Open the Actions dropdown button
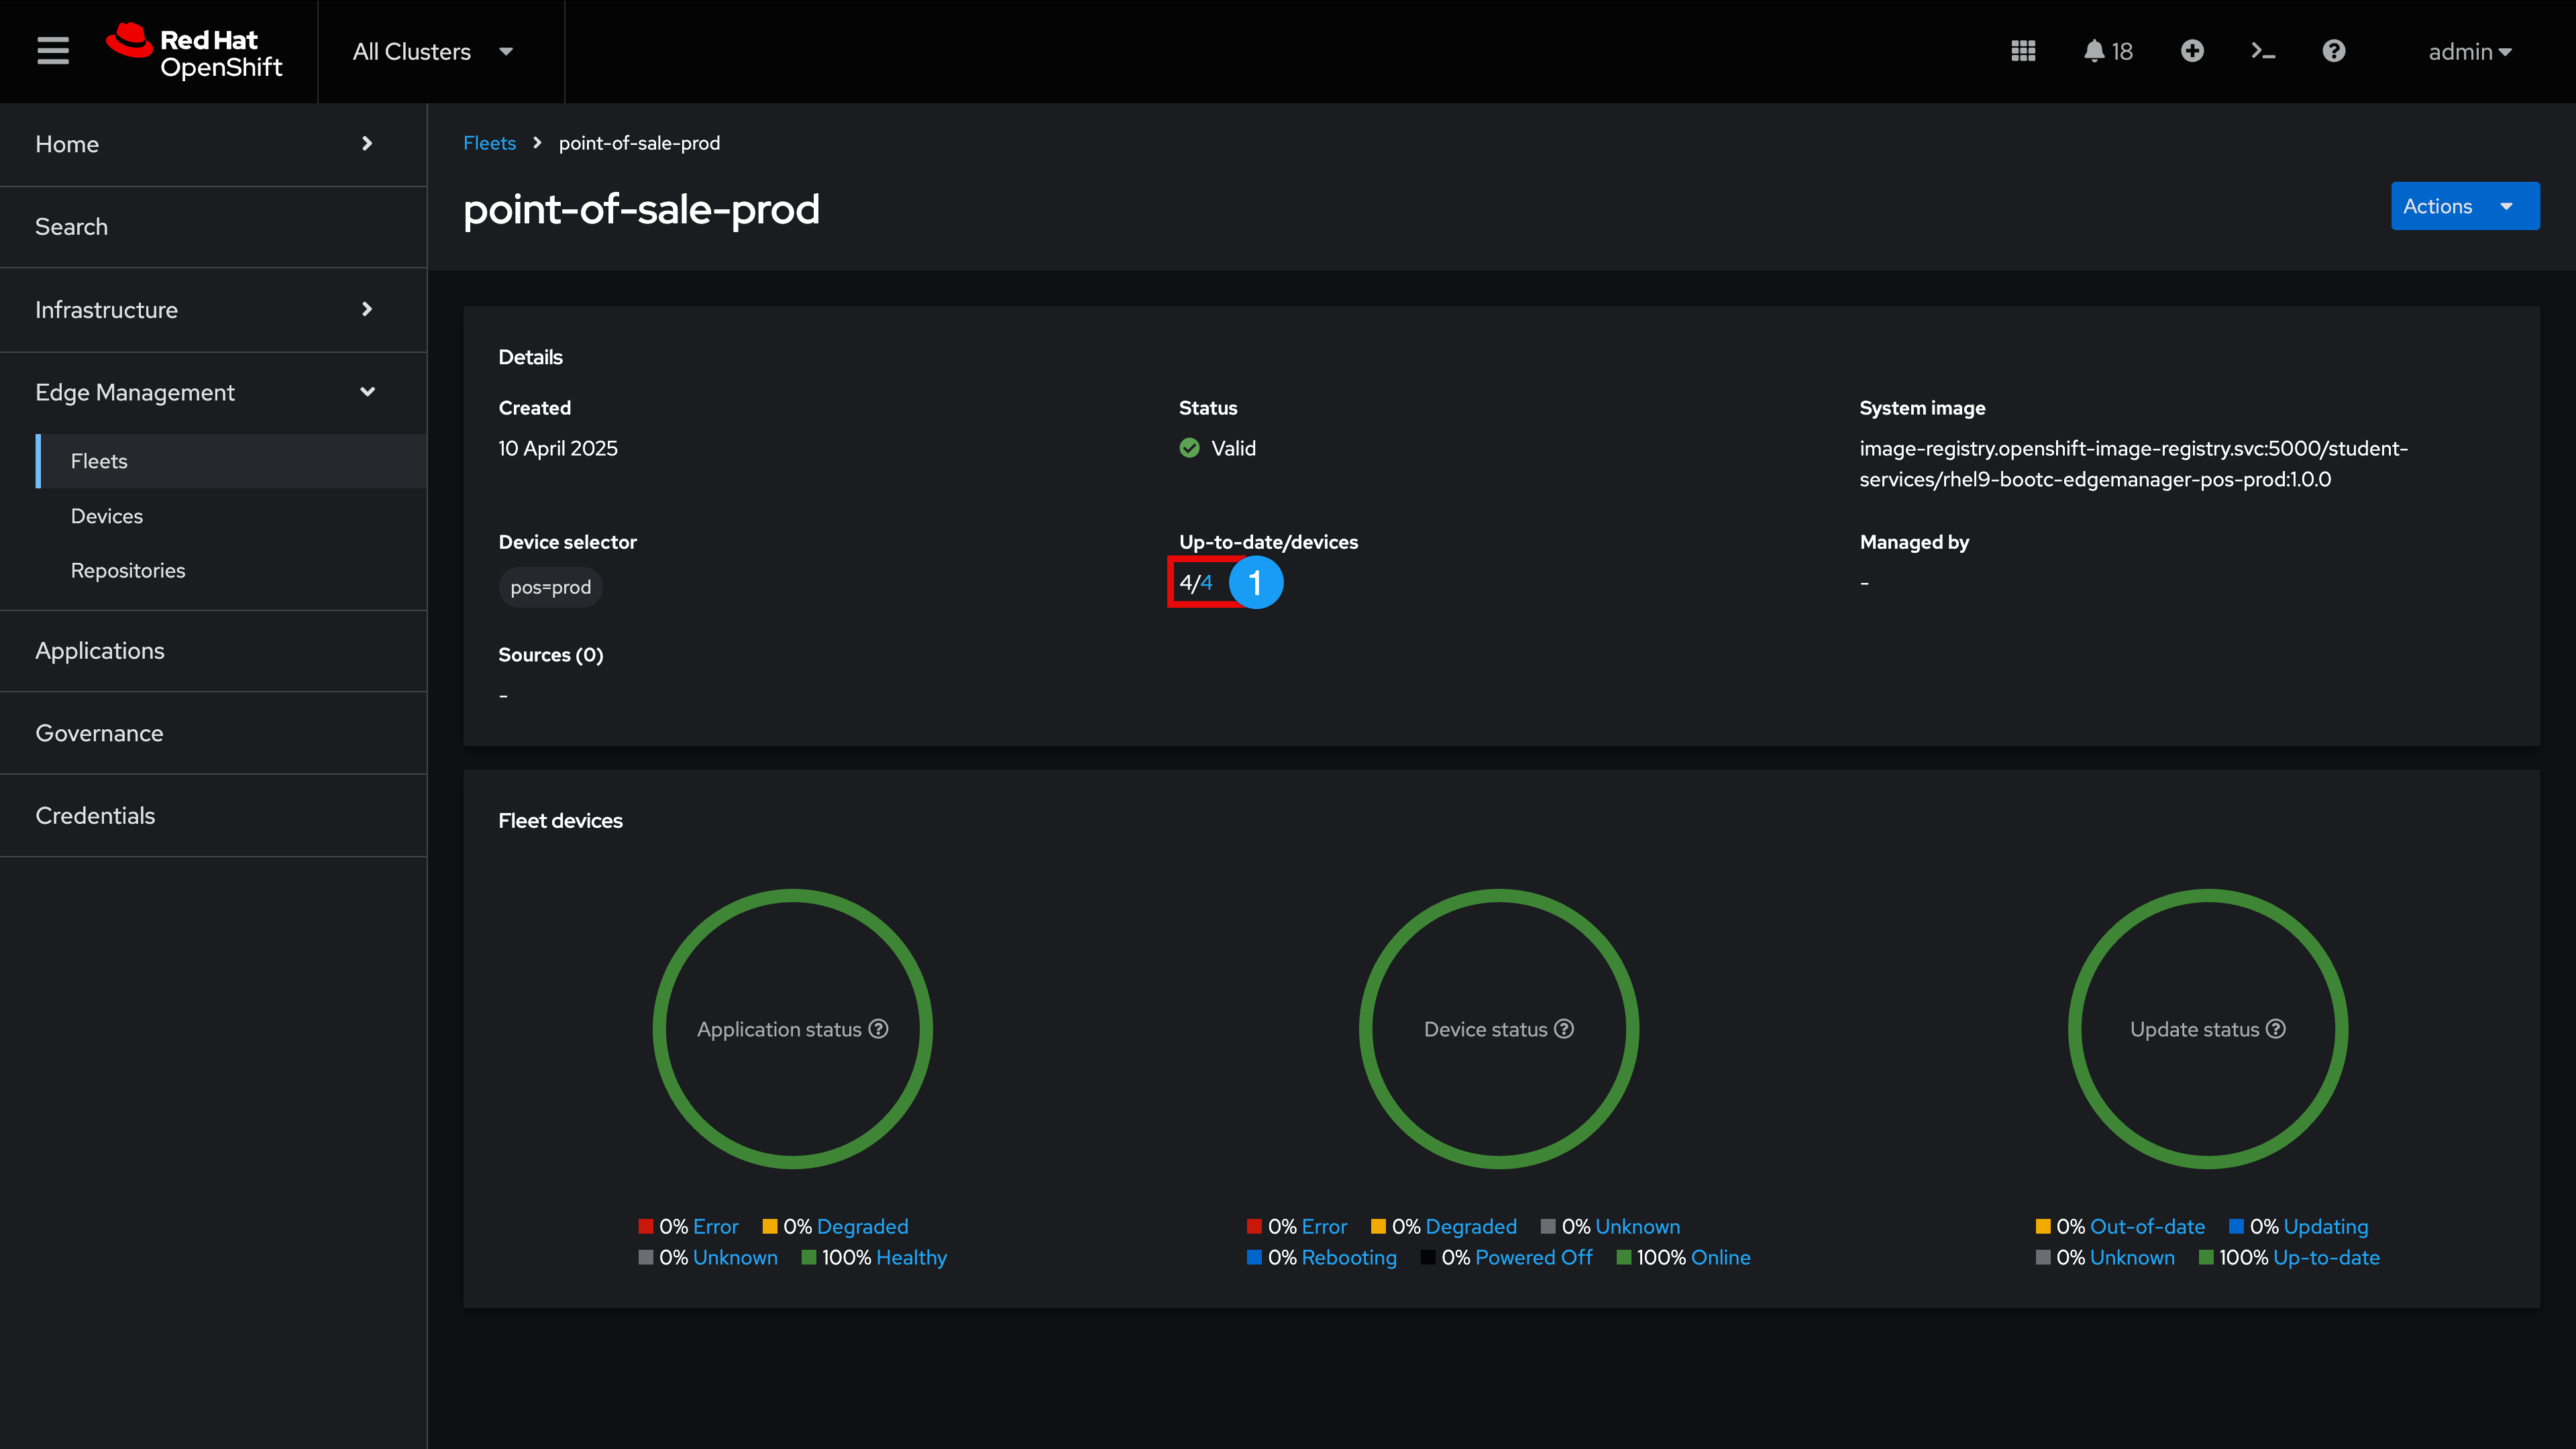 coord(2465,206)
